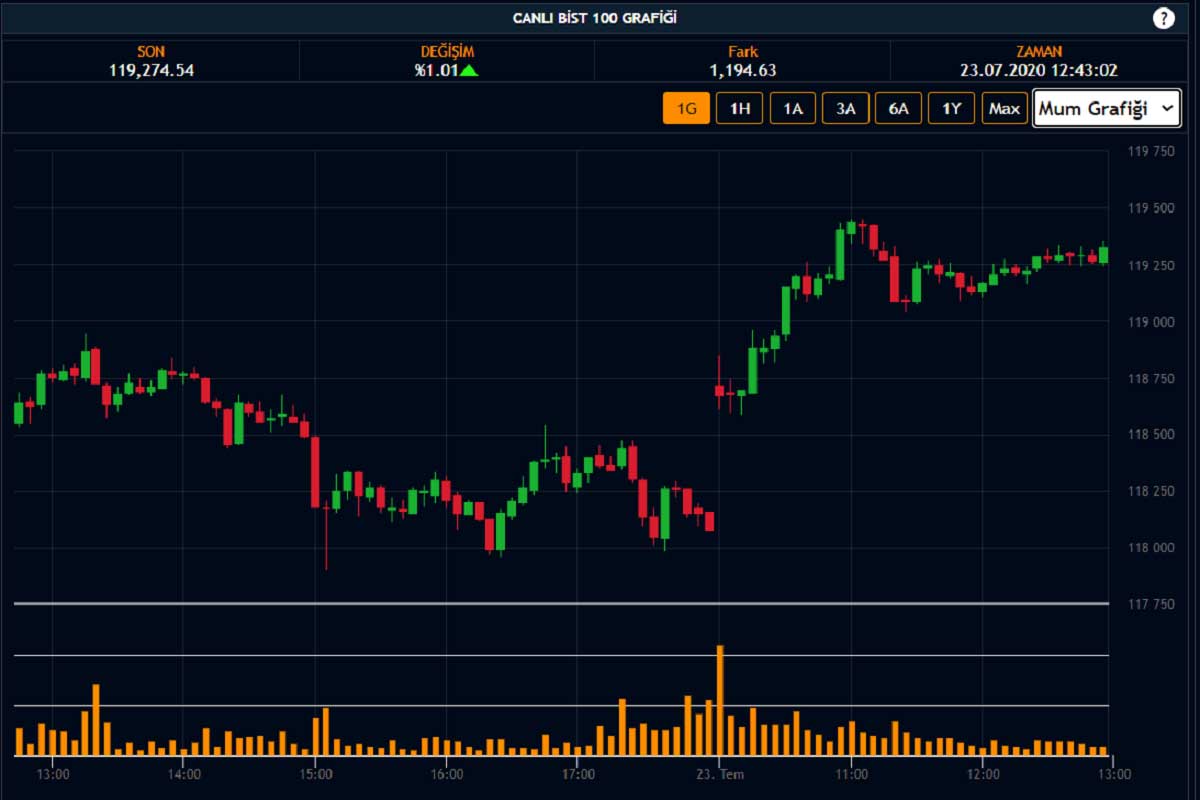Open the help question mark icon
Viewport: 1200px width, 800px height.
click(1163, 18)
